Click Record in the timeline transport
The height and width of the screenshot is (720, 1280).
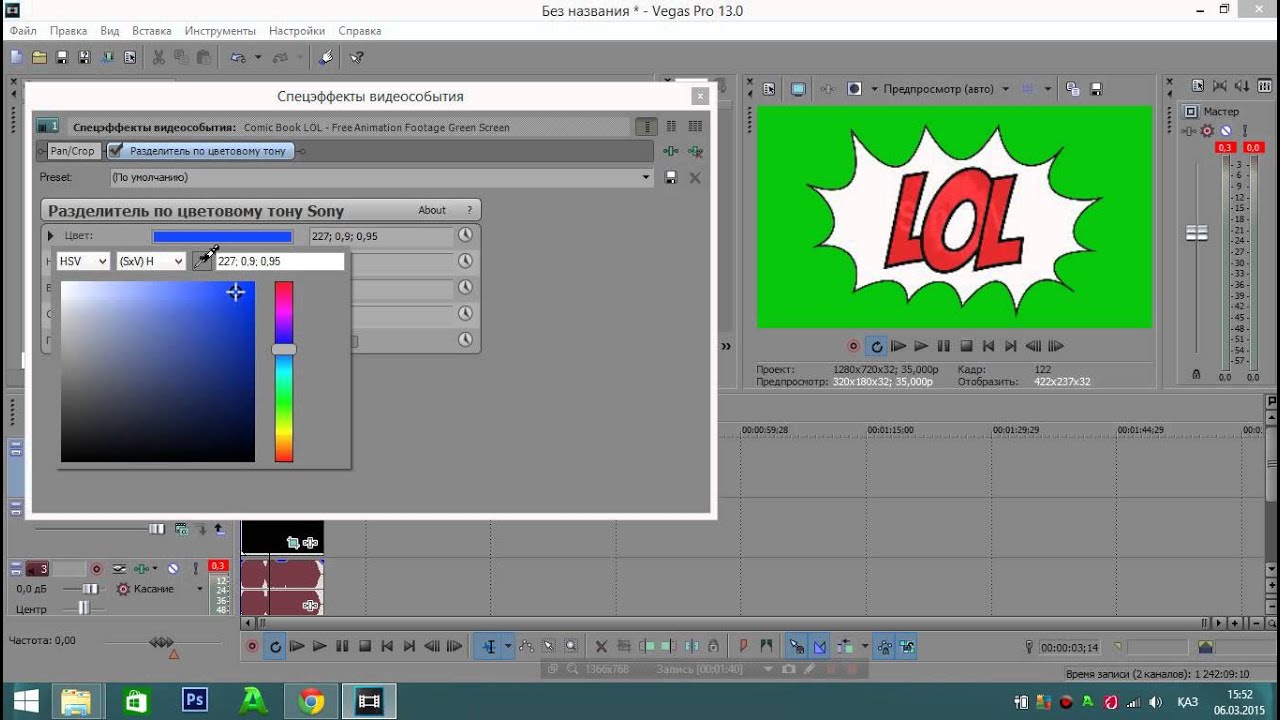tap(252, 647)
